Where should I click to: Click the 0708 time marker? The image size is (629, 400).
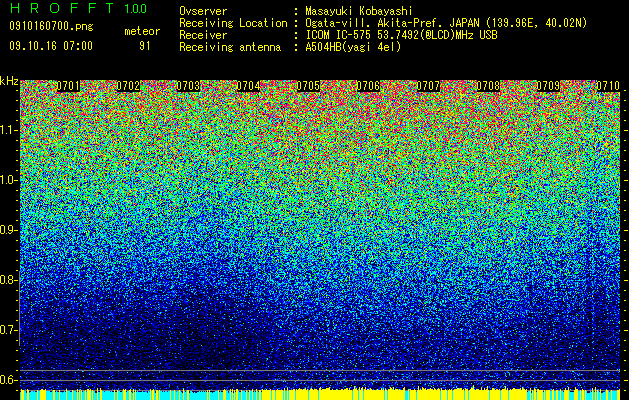(x=488, y=86)
